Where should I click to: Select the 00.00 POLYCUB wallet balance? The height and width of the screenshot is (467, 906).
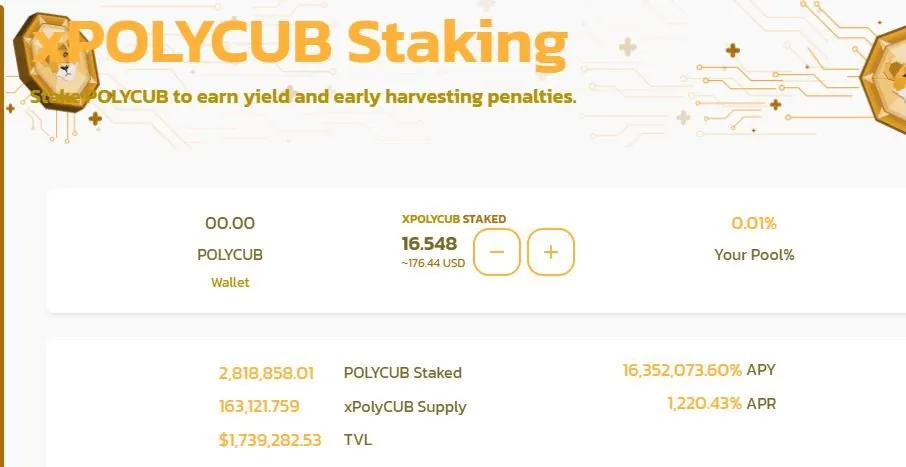tap(230, 223)
